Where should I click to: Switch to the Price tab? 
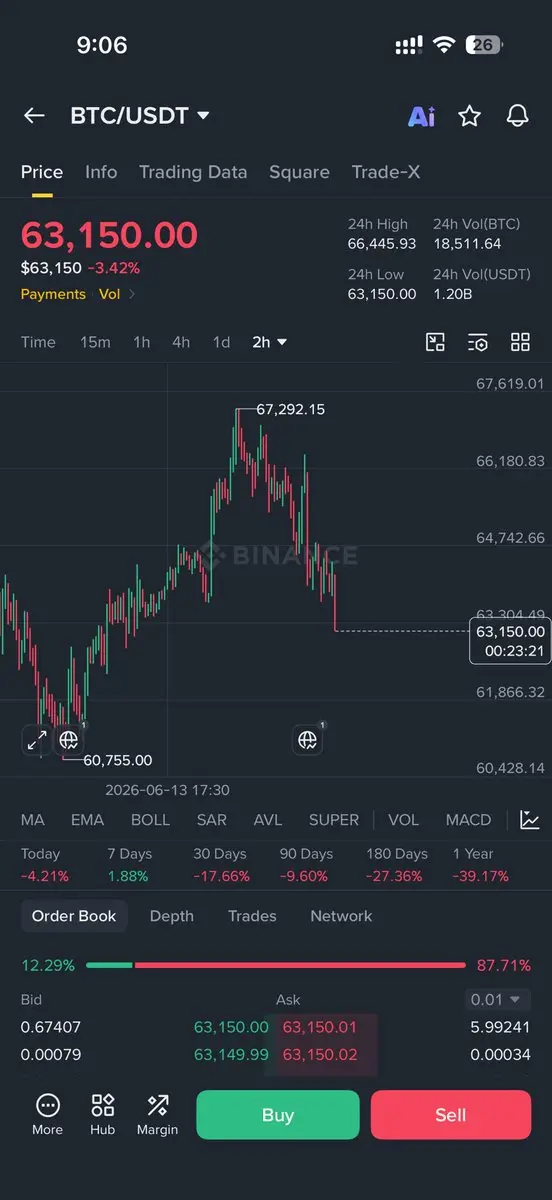[x=42, y=172]
